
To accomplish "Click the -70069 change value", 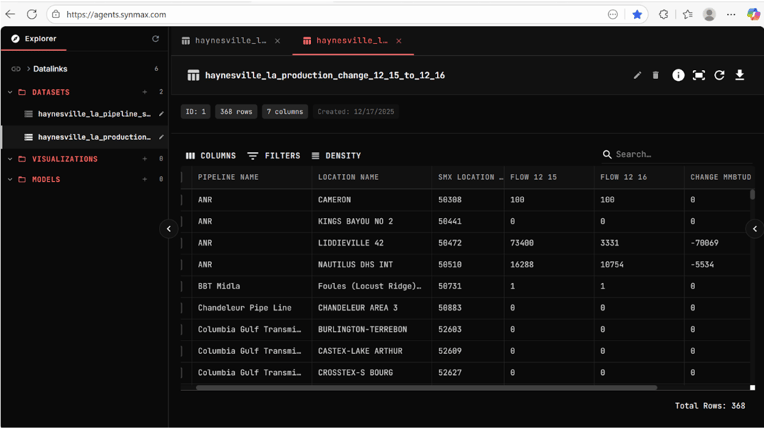I will coord(705,243).
